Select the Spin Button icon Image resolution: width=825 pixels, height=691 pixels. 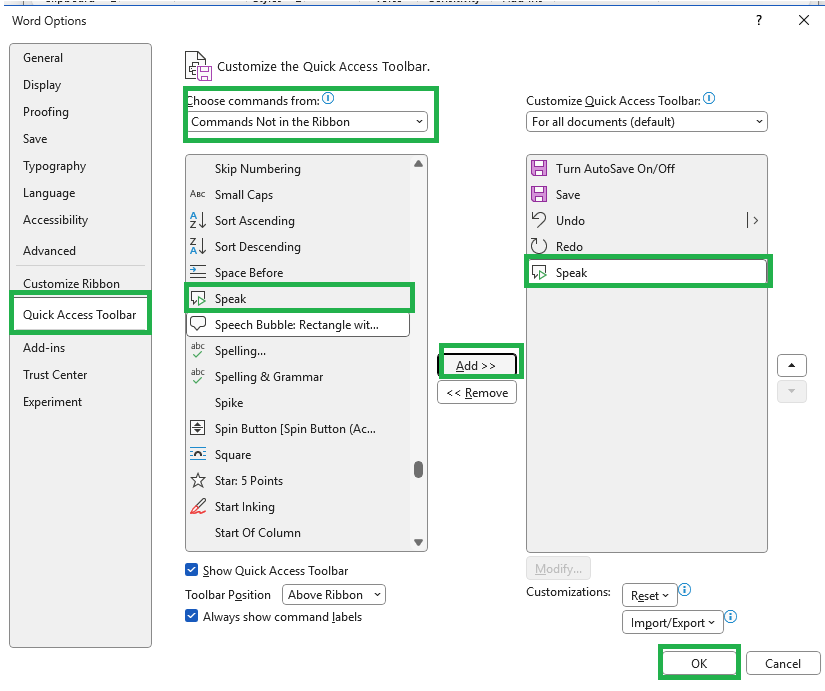[x=197, y=427]
